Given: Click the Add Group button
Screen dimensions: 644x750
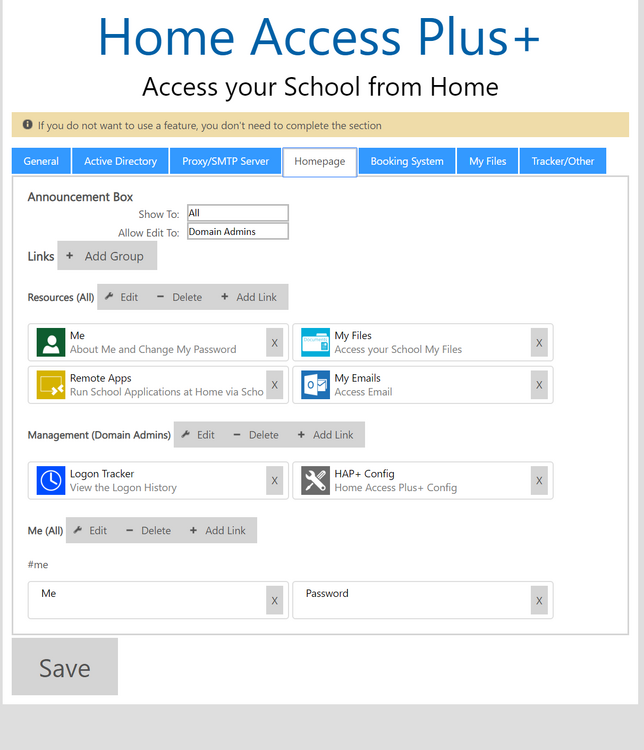Looking at the screenshot, I should tap(107, 255).
